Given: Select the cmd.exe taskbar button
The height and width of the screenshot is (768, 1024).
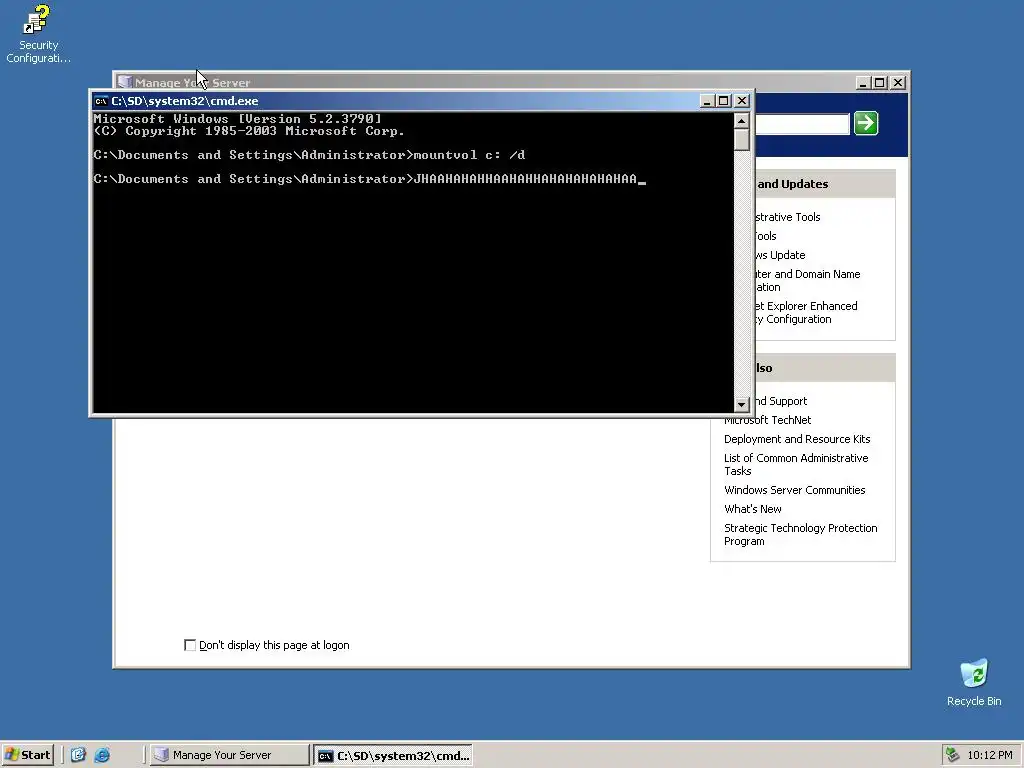Looking at the screenshot, I should [x=392, y=756].
